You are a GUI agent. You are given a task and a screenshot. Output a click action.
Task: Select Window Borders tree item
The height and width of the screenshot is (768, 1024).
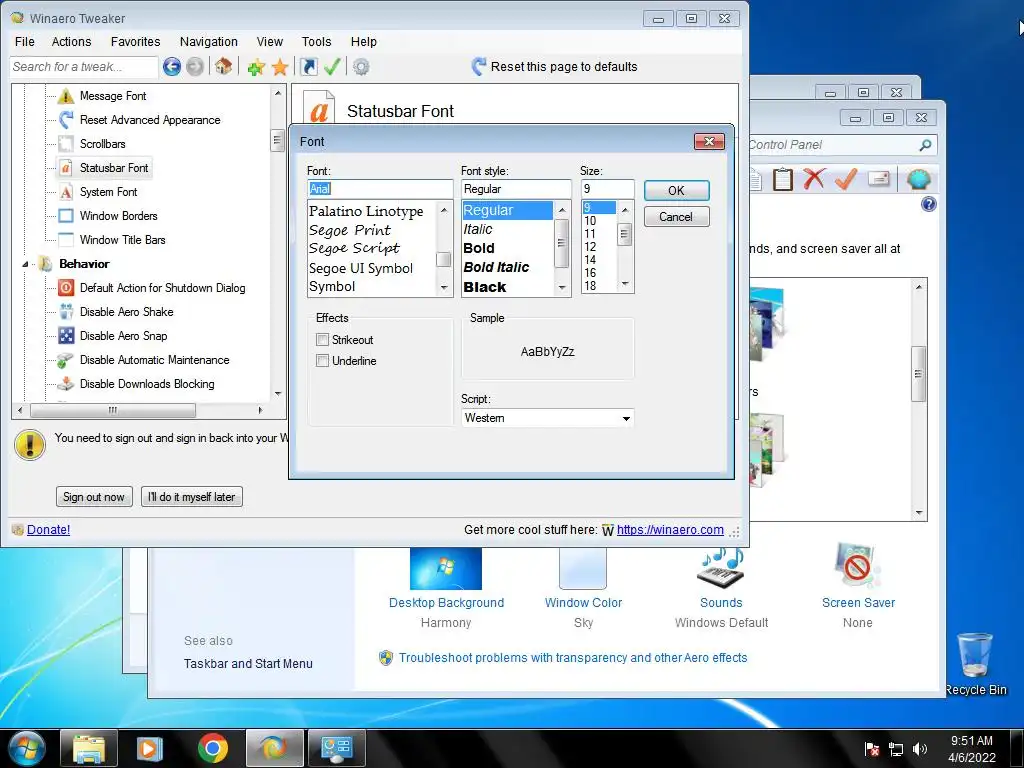coord(118,216)
